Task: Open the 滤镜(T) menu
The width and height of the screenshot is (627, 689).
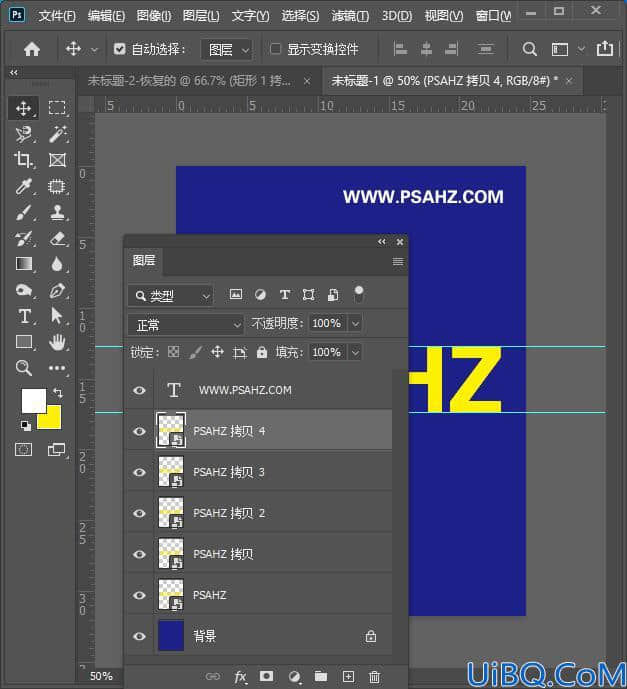Action: 350,16
